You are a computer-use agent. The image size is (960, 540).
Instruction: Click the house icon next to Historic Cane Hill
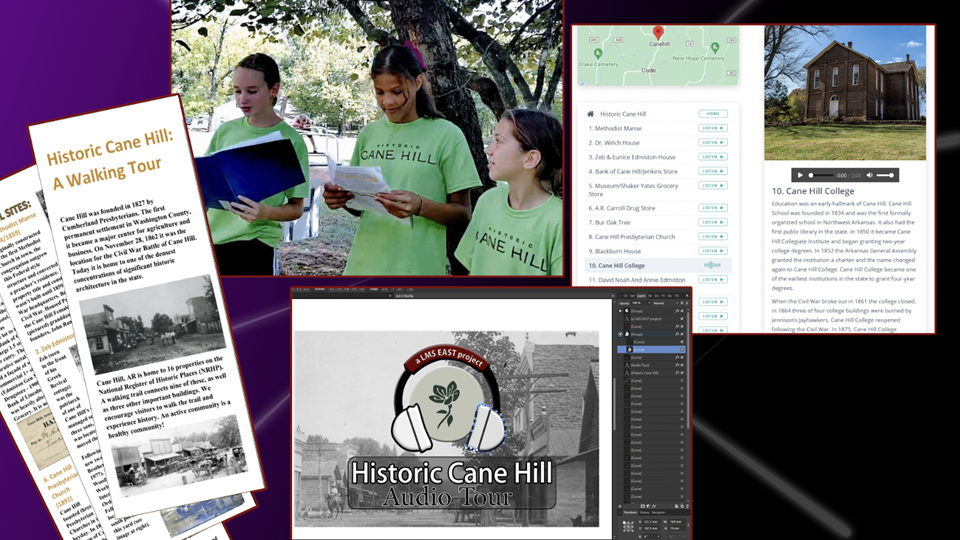590,113
